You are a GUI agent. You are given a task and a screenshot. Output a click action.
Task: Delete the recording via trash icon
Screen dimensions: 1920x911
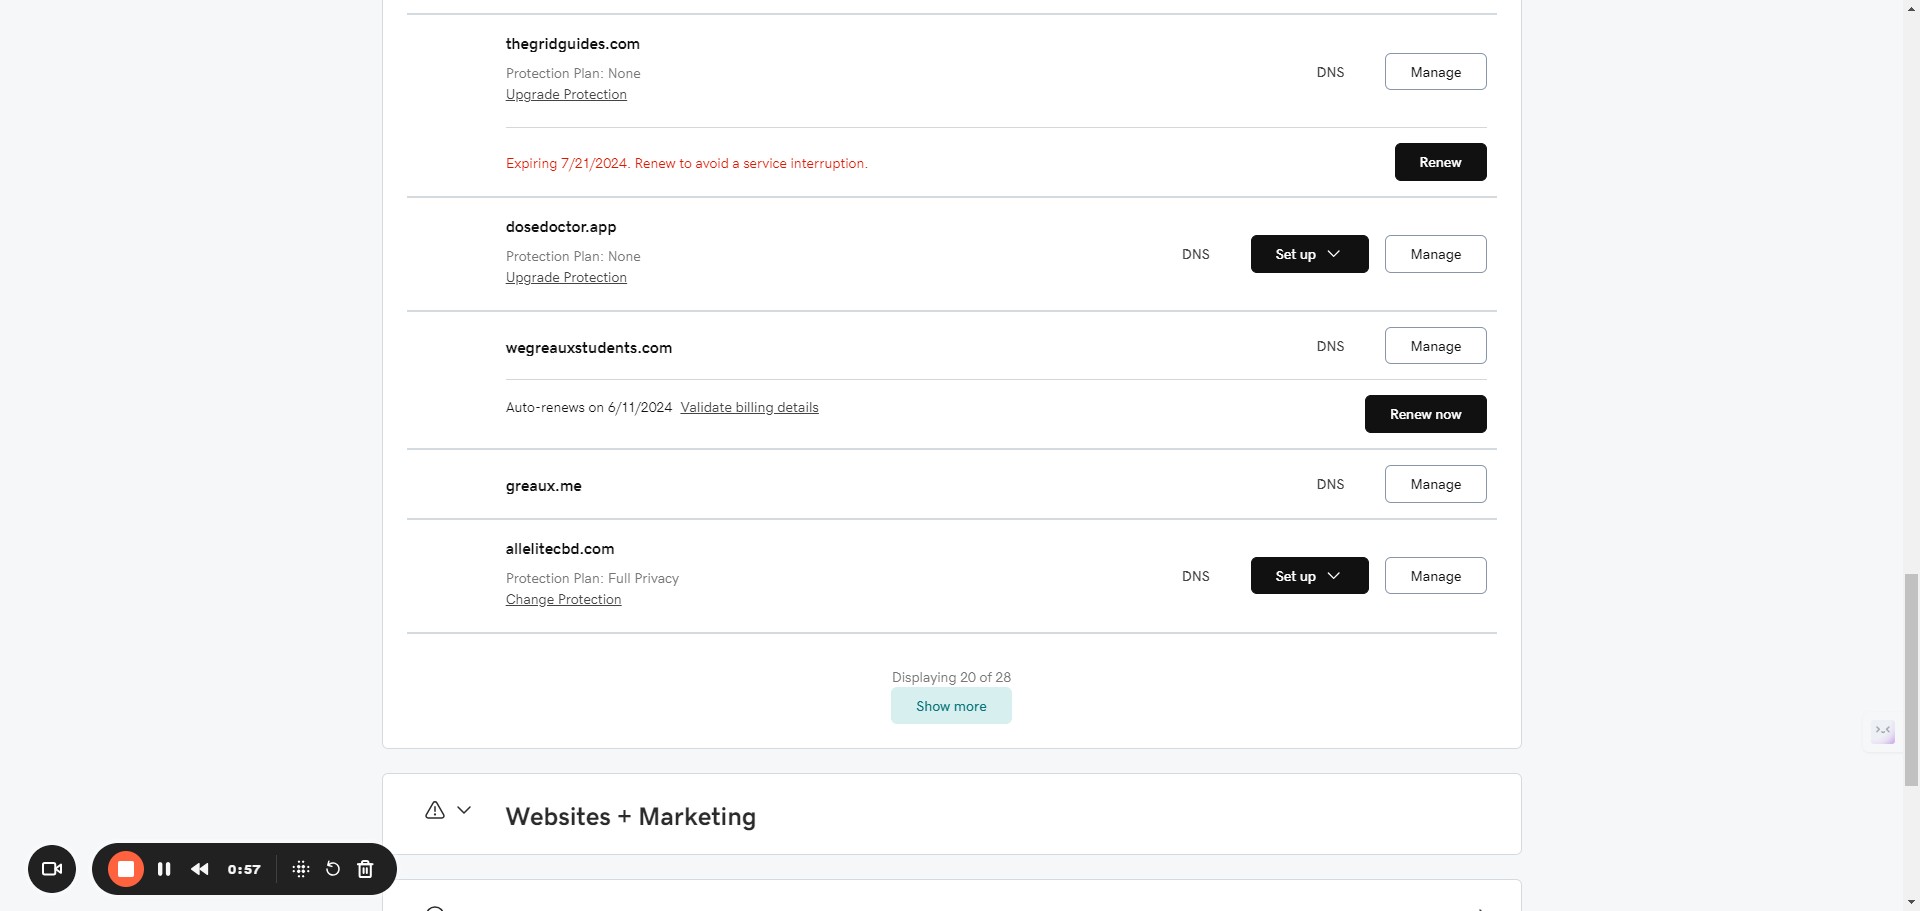coord(365,869)
